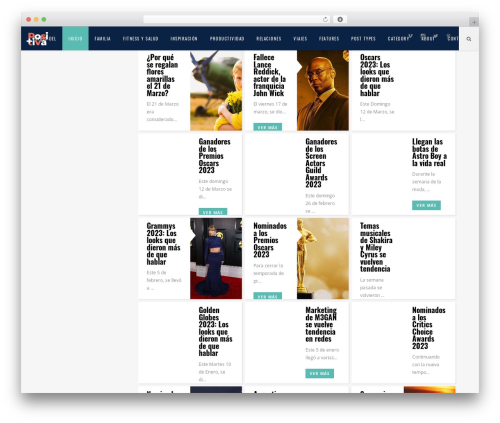This screenshot has height=423, width=500.
Task: Click excerpt 'Este 5 de enero llegó a varias'
Action: click(322, 354)
